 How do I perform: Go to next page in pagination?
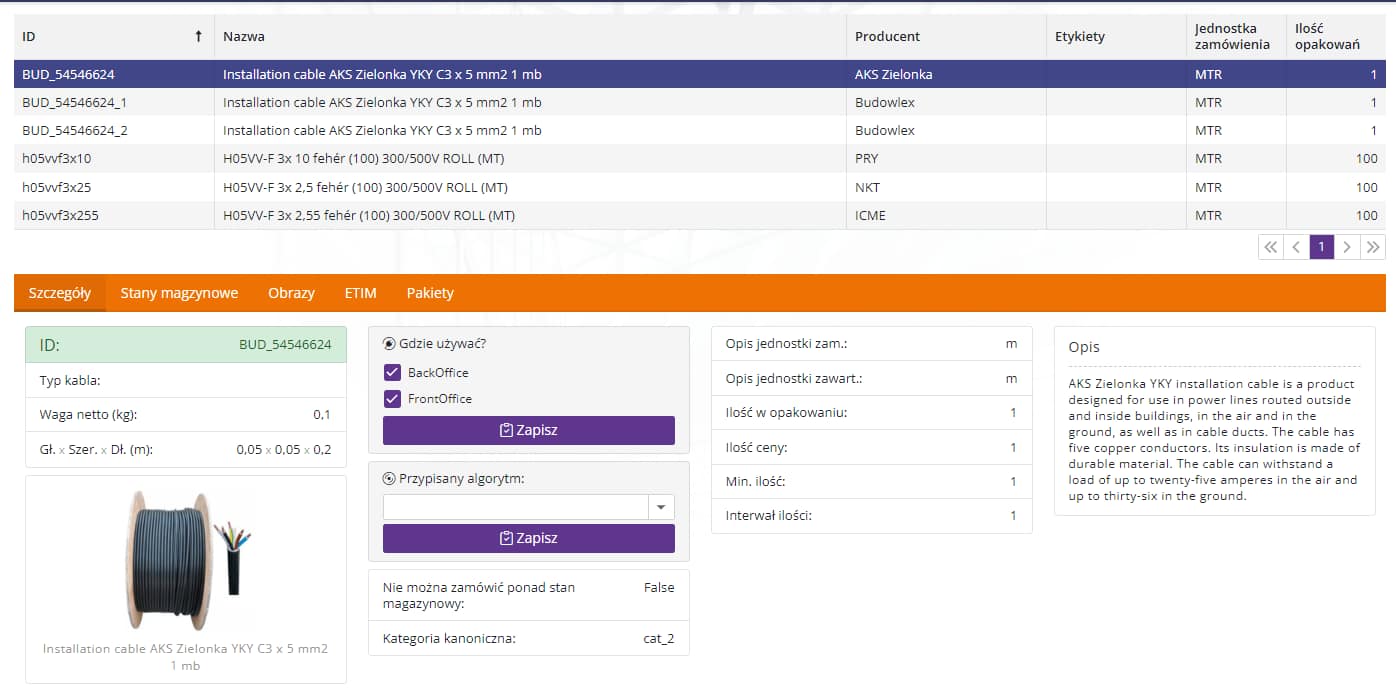tap(1347, 247)
